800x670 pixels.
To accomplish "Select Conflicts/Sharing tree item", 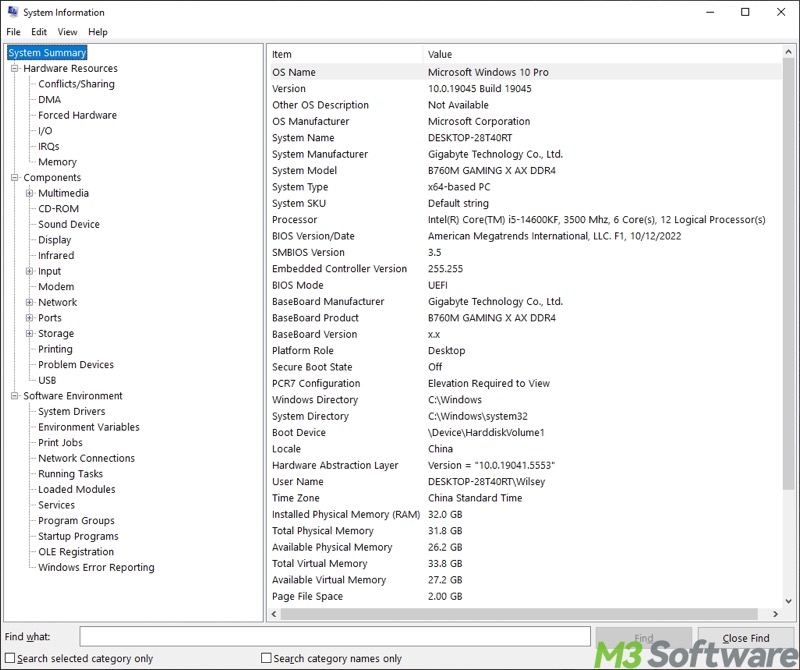I will tap(76, 84).
